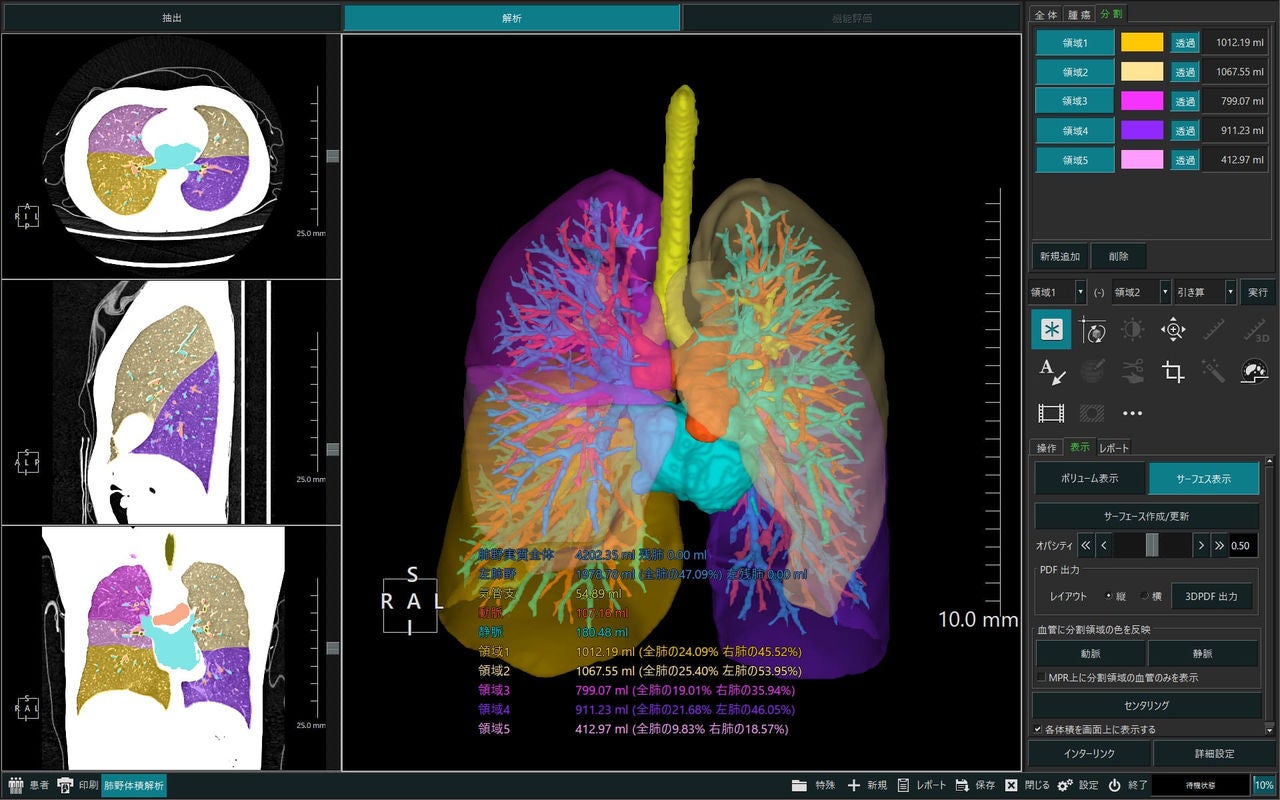Click the 新規追加 button
1280x800 pixels.
coord(1060,256)
